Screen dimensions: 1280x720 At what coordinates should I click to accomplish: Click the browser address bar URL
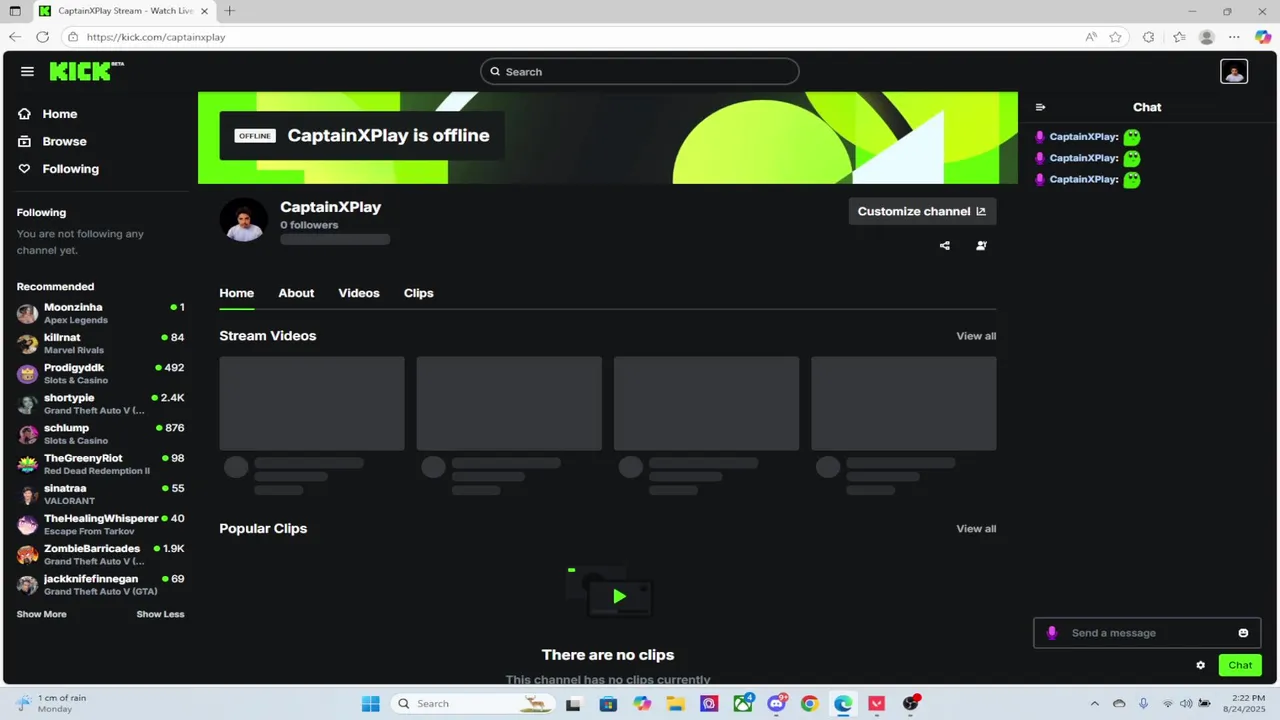coord(156,37)
